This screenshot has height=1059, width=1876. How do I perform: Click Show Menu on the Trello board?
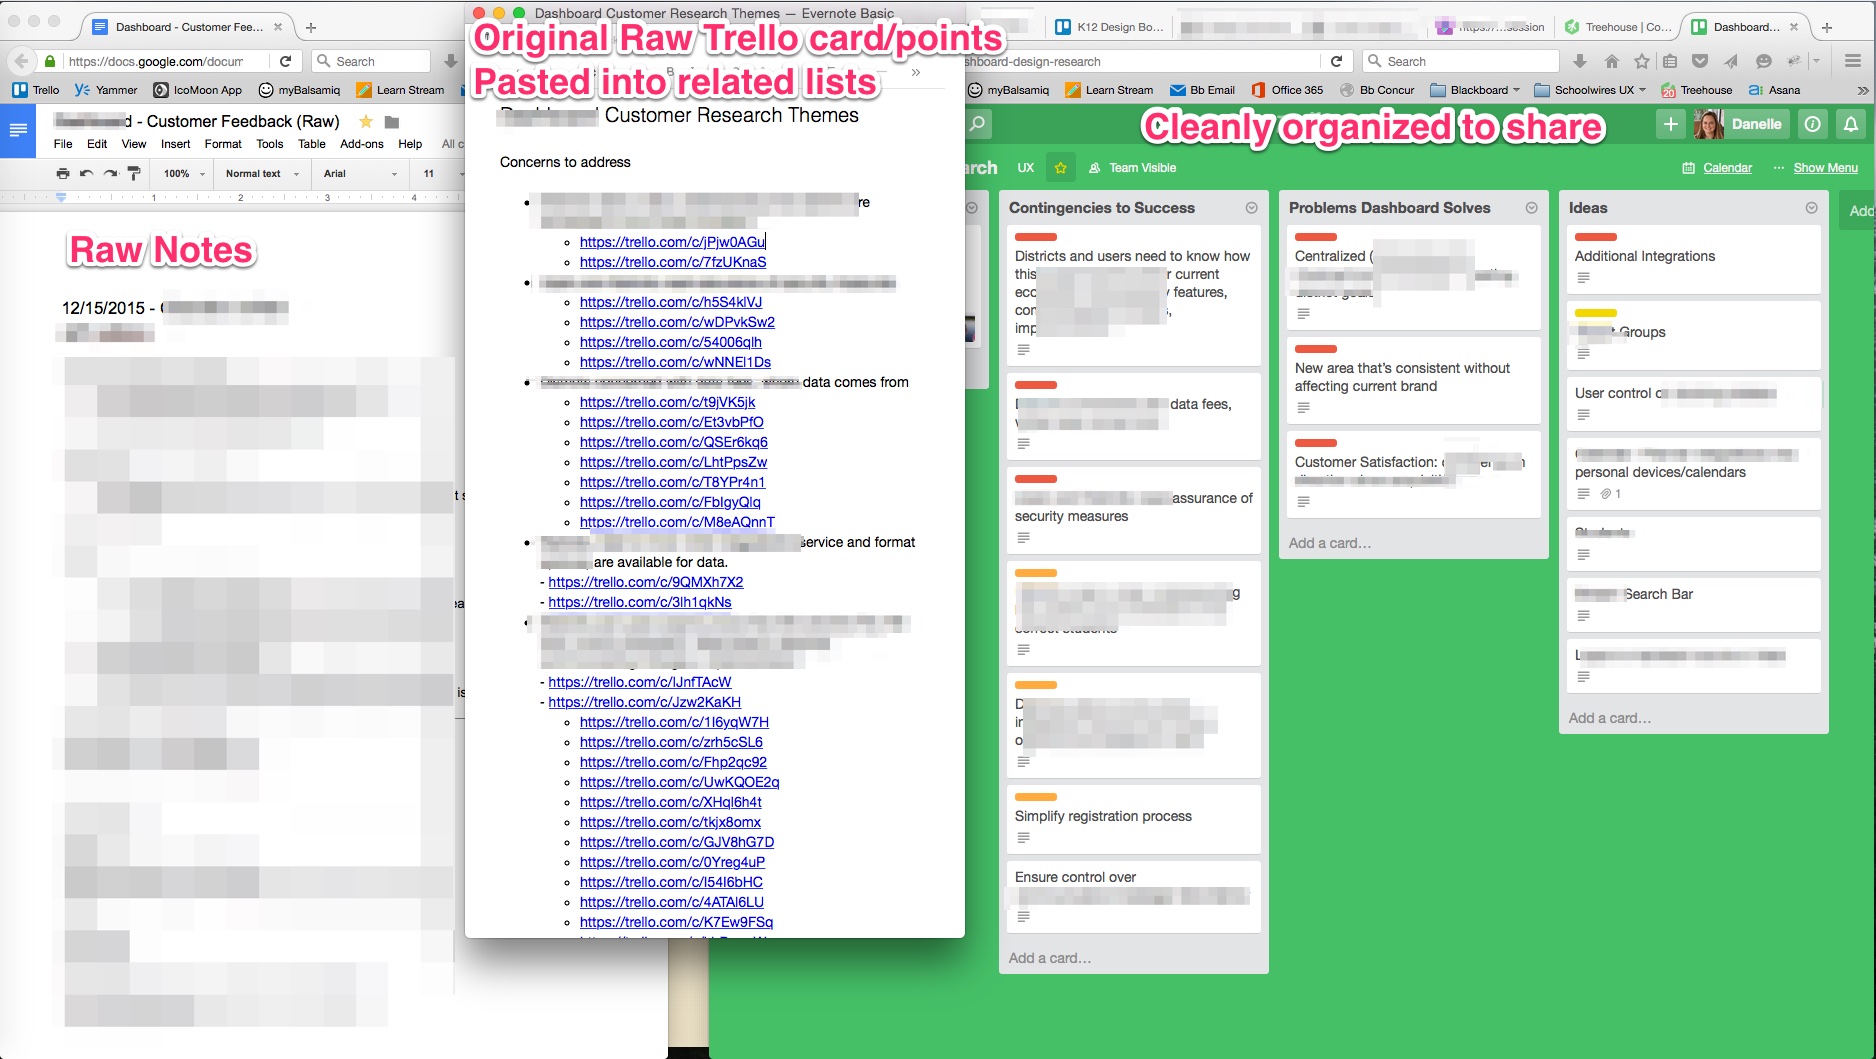pos(1815,168)
